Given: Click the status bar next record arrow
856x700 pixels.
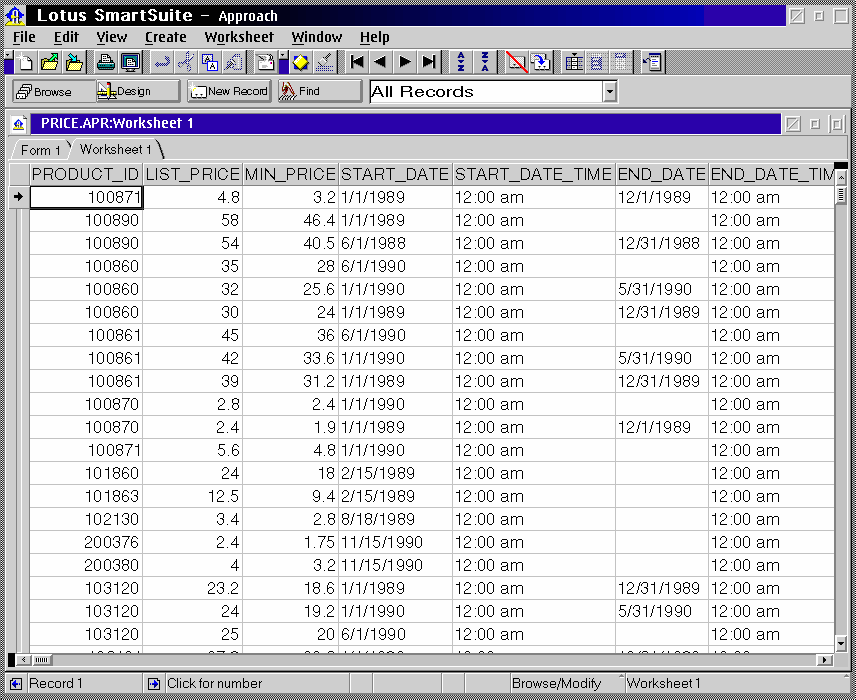Looking at the screenshot, I should point(154,684).
